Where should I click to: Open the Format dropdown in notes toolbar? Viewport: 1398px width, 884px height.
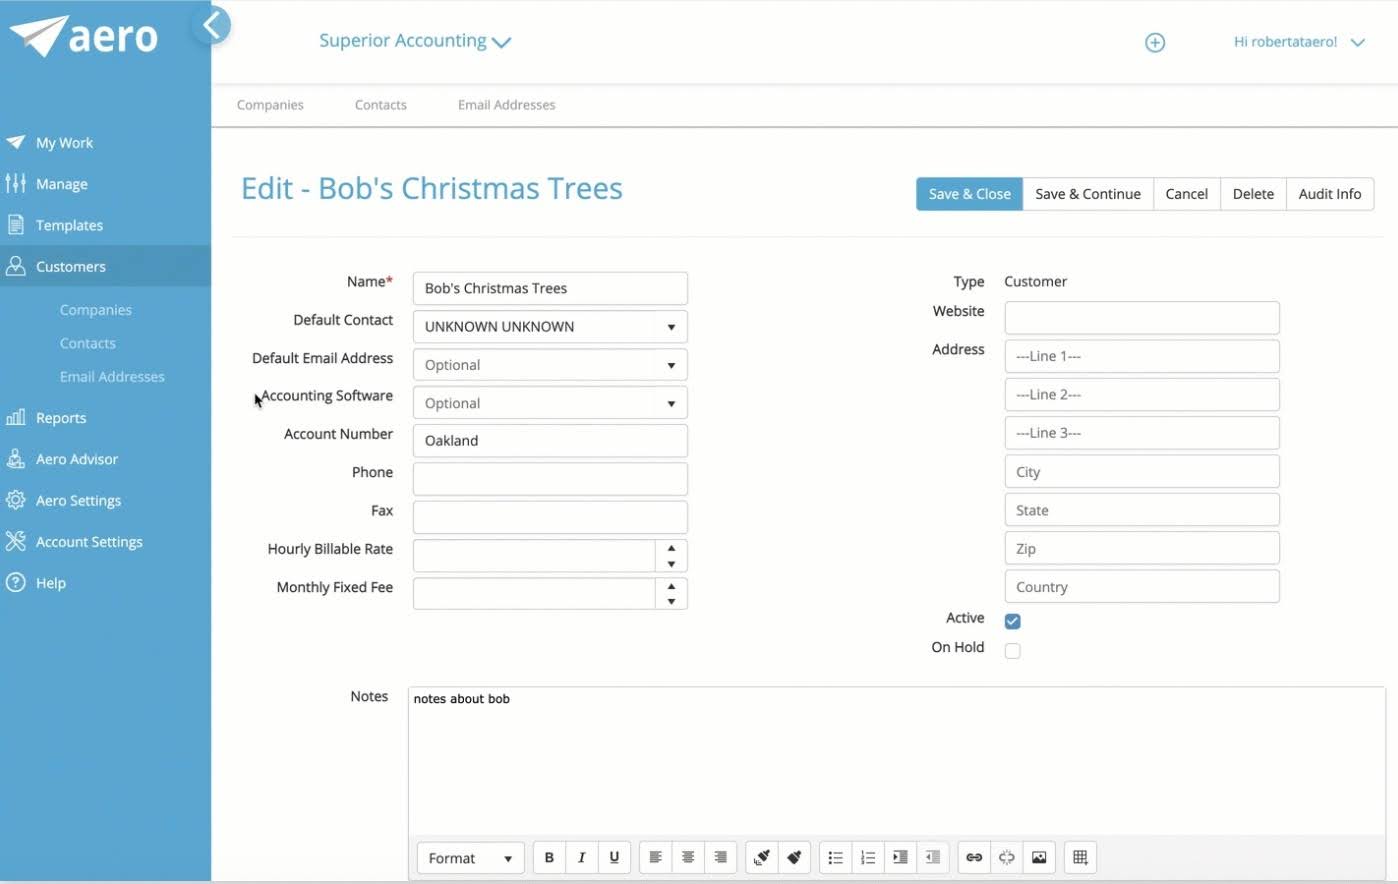[470, 857]
